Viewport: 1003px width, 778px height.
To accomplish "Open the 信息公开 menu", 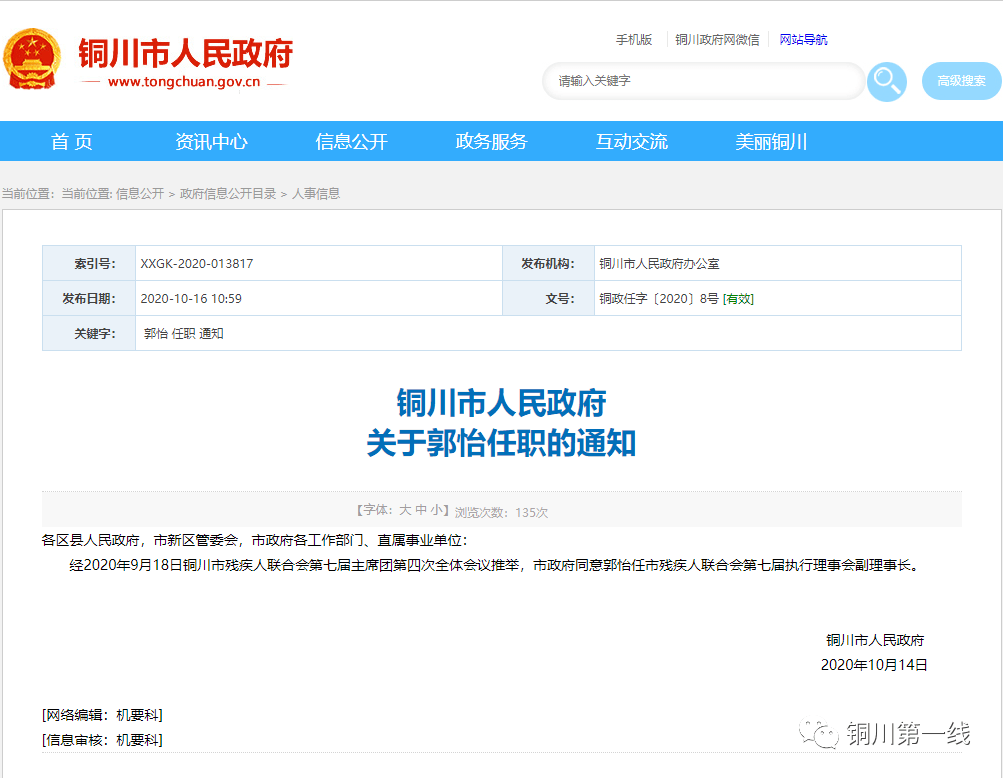I will pos(351,141).
